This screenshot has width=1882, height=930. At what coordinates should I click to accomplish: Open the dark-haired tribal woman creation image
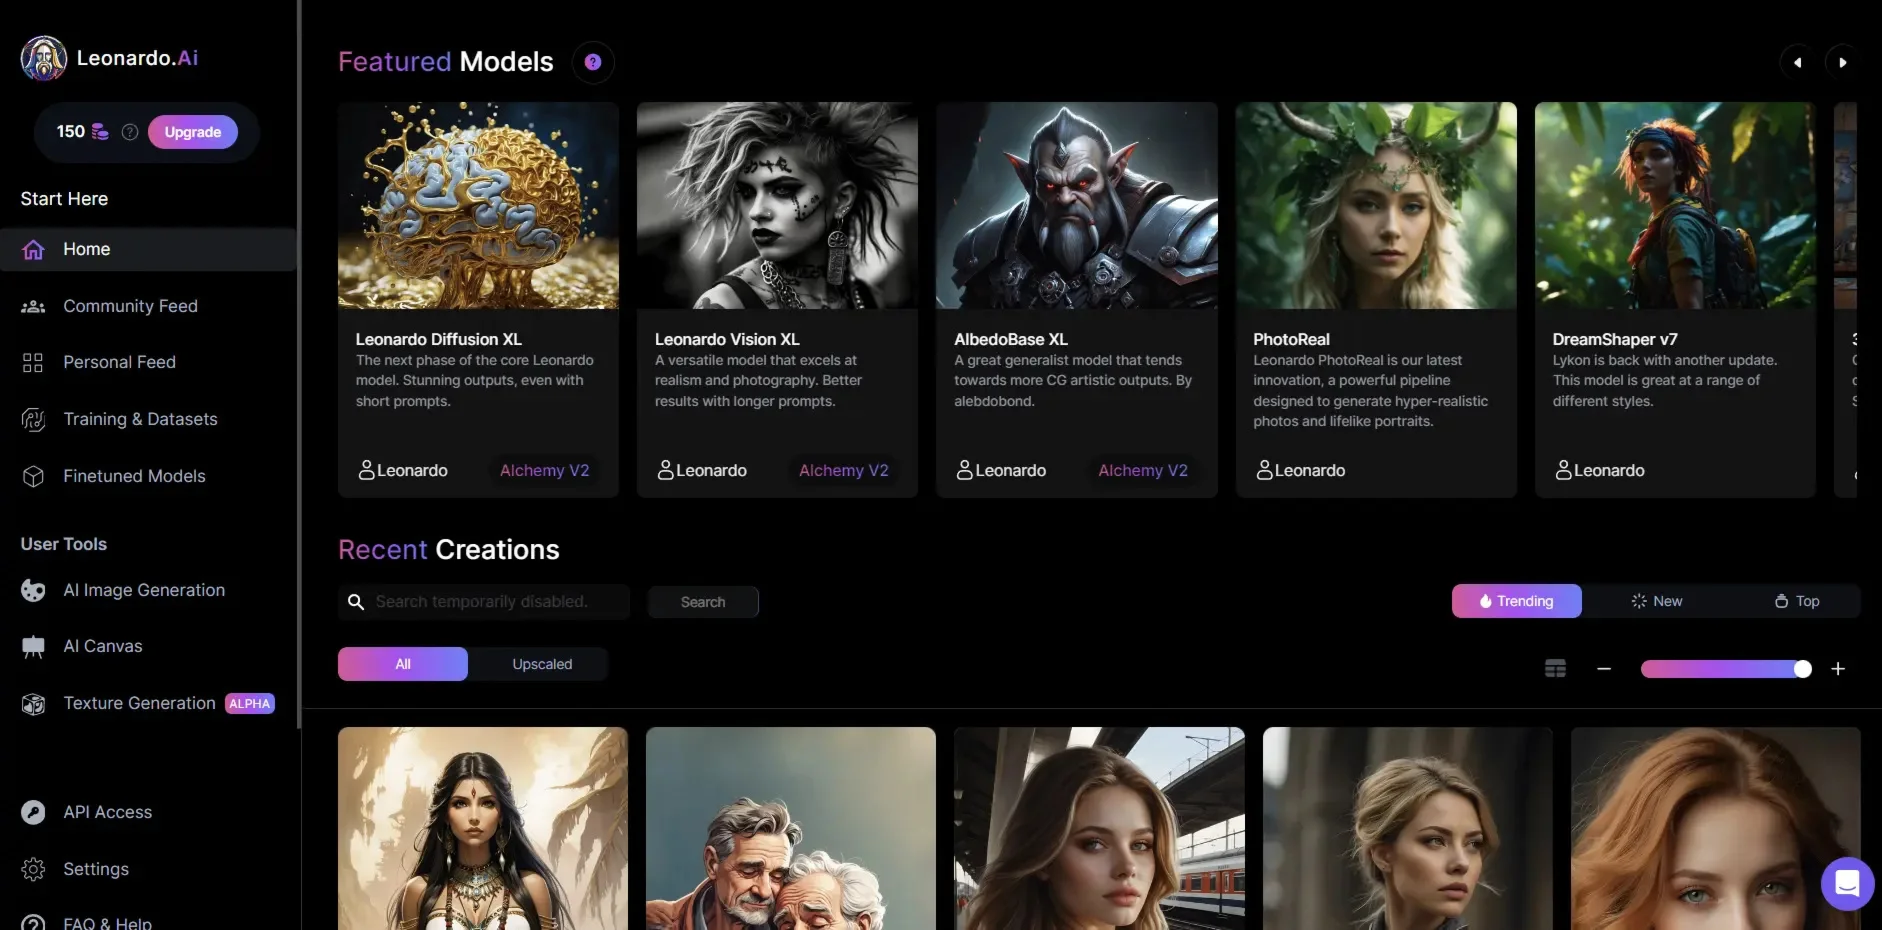483,828
